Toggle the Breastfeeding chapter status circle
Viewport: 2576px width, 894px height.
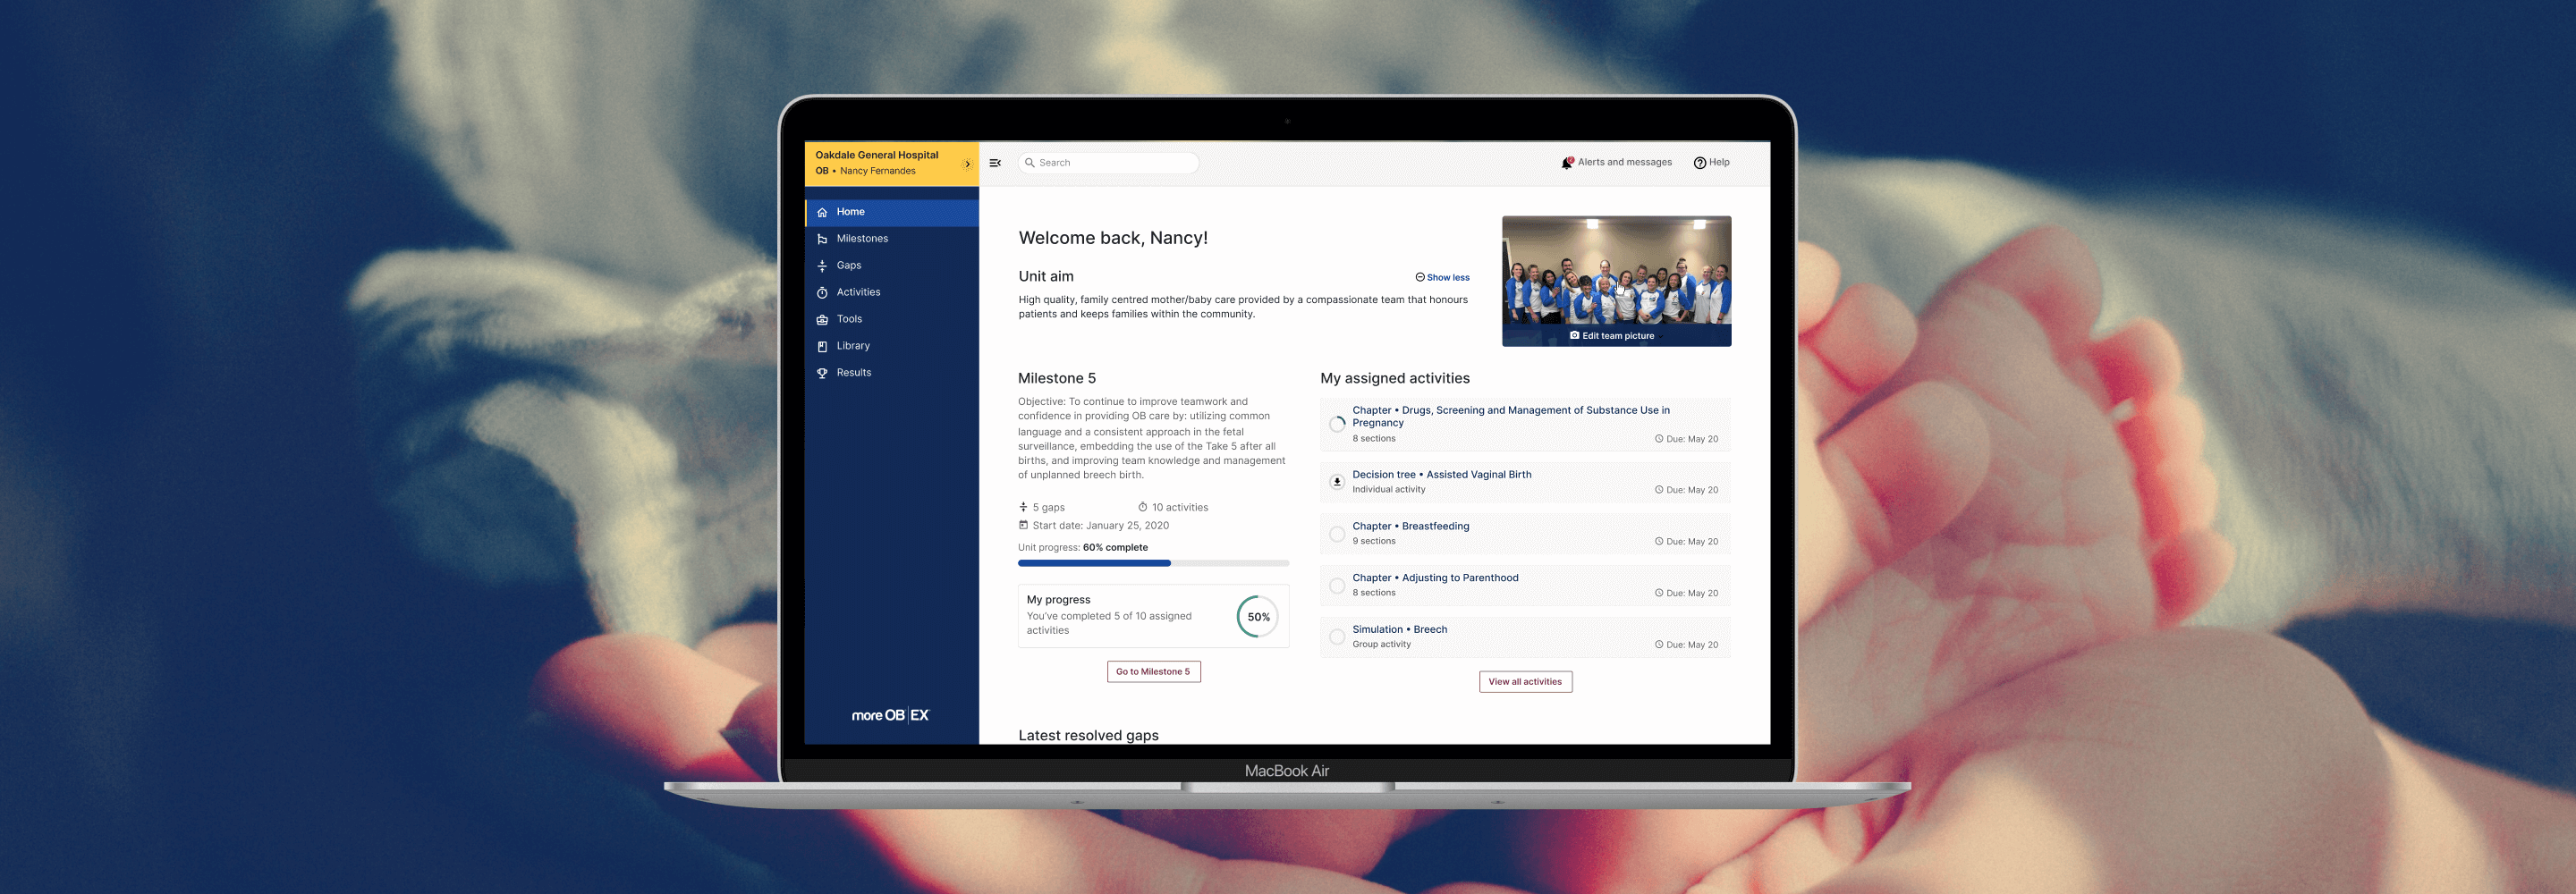click(x=1337, y=534)
